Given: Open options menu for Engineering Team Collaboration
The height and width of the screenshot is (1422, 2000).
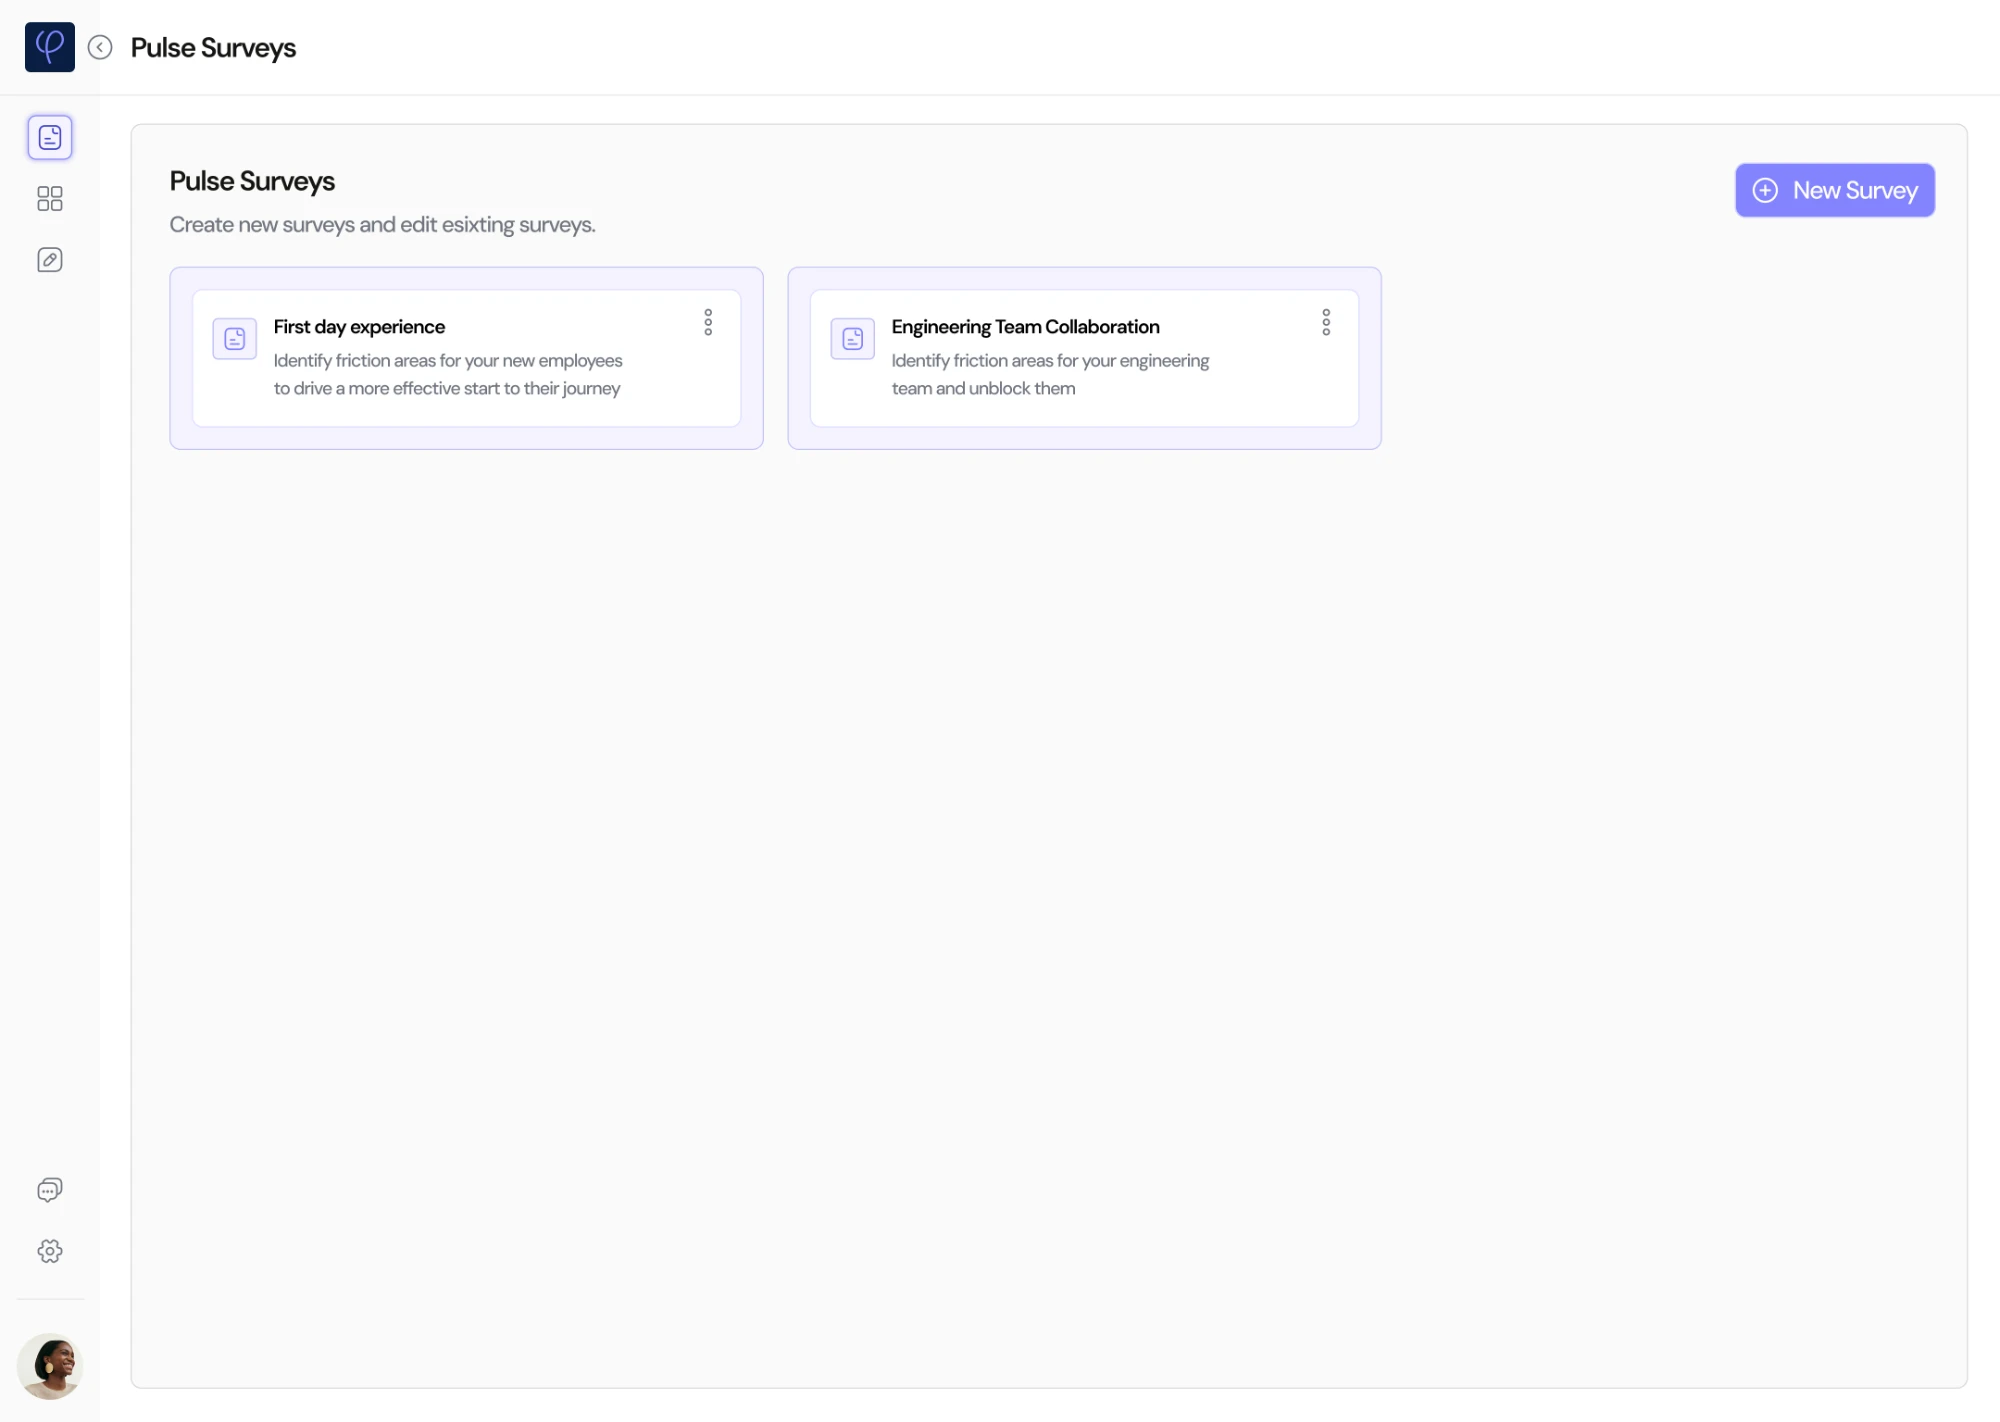Looking at the screenshot, I should (x=1326, y=322).
